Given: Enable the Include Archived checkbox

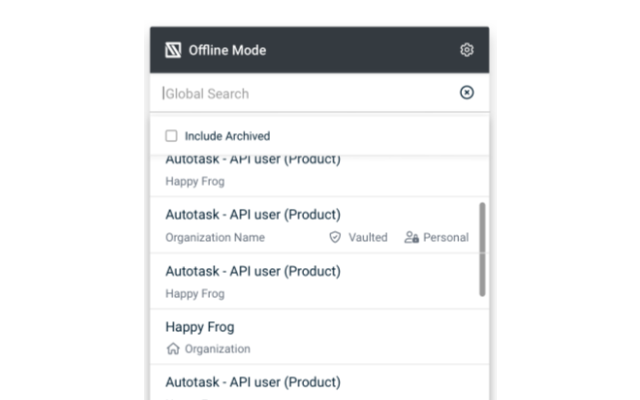Looking at the screenshot, I should tap(171, 136).
